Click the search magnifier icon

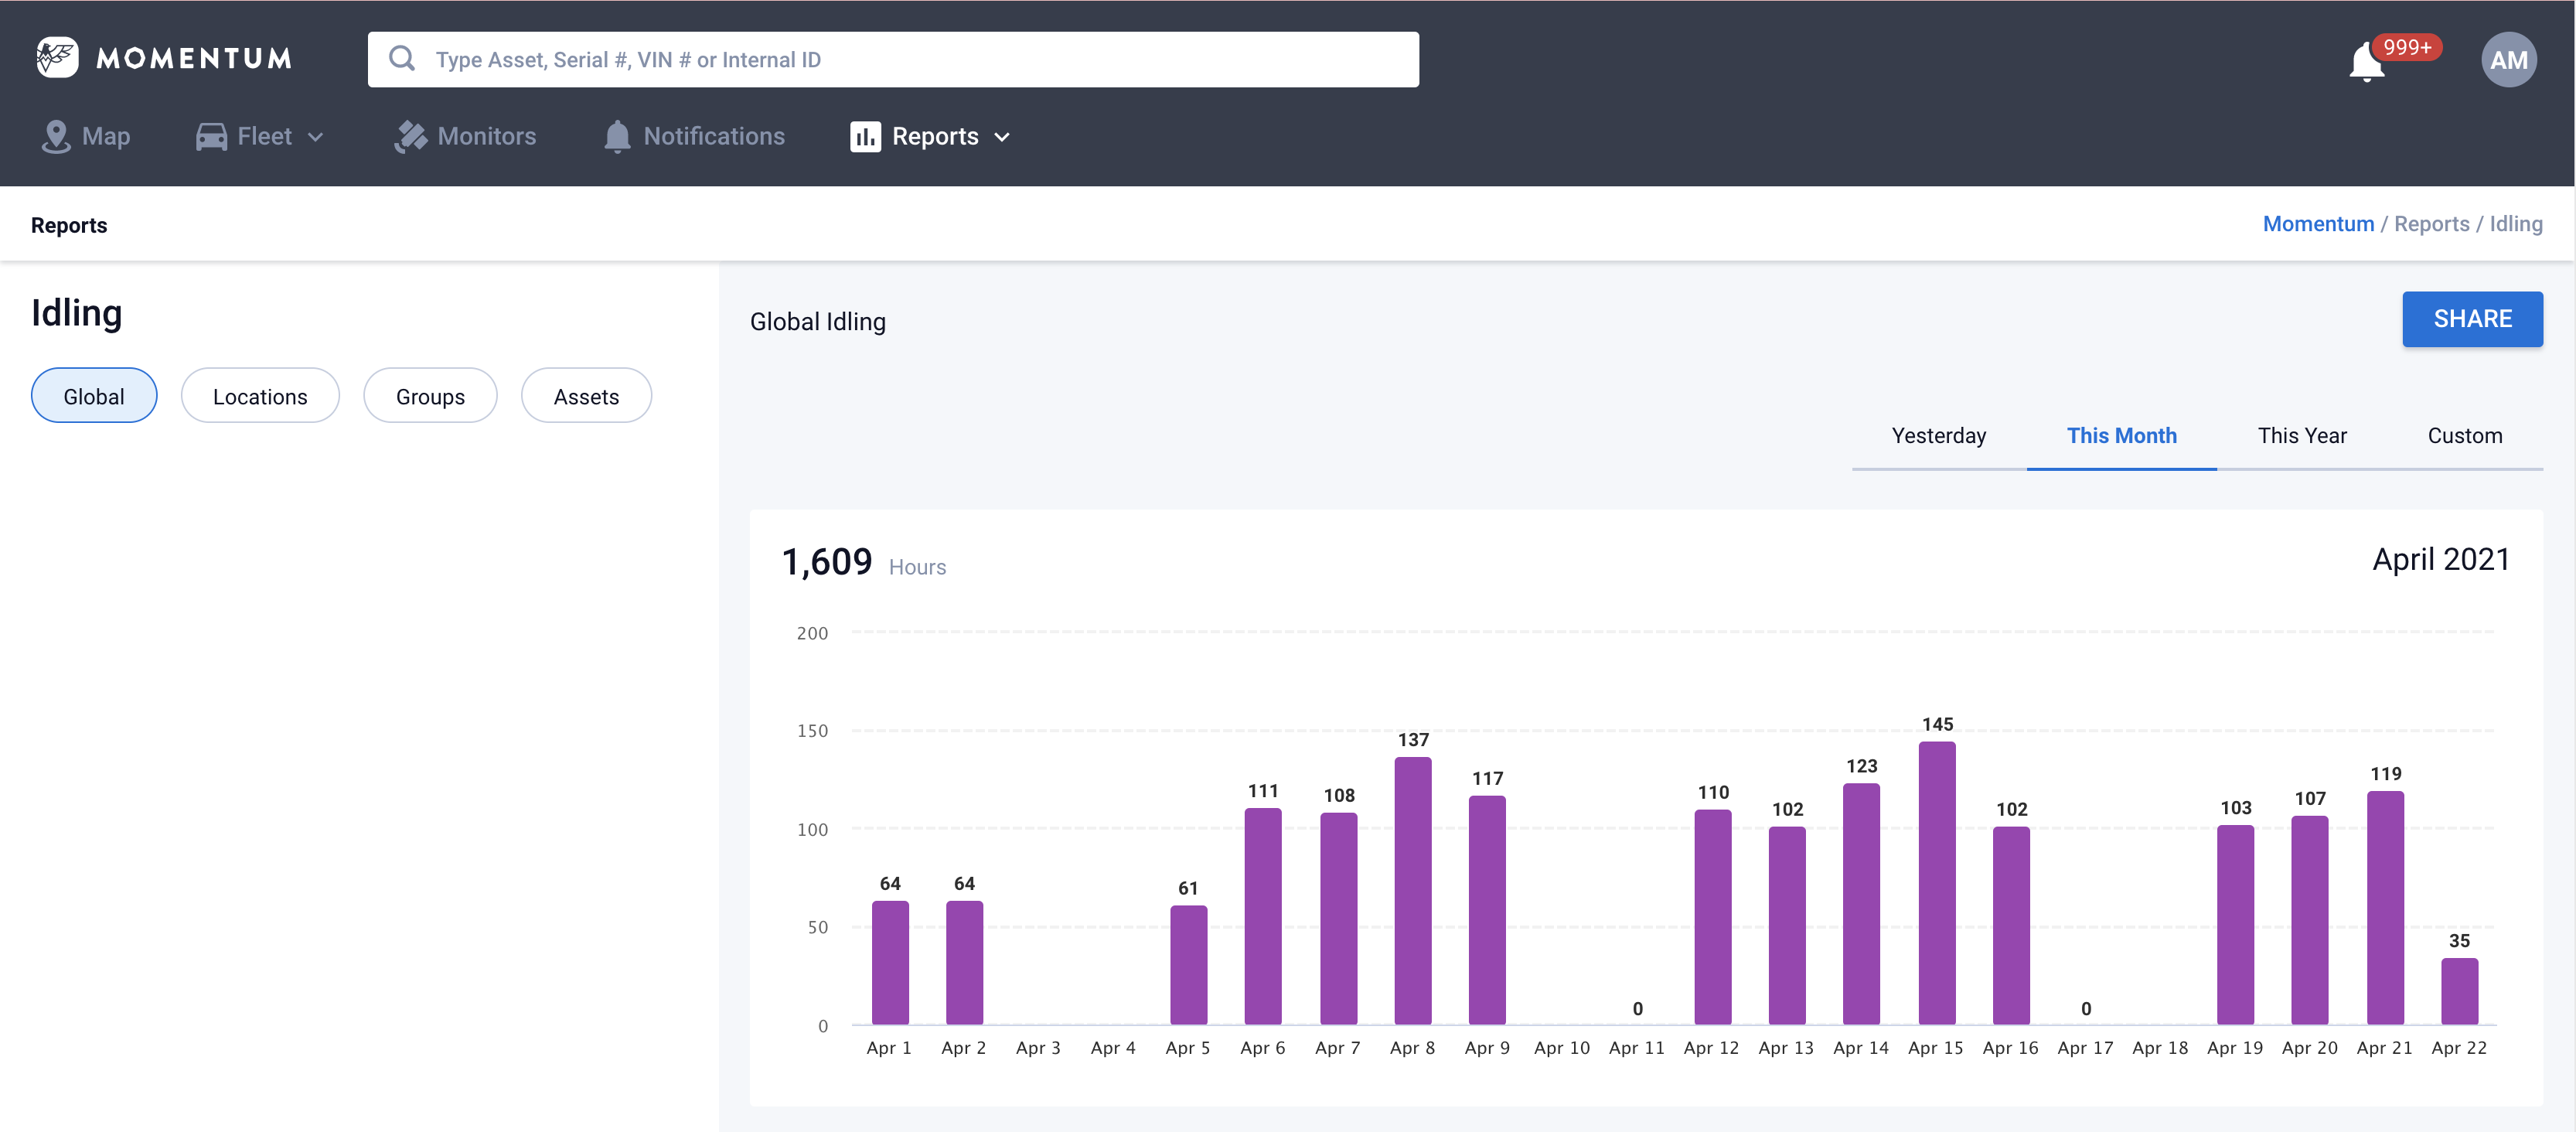(402, 59)
